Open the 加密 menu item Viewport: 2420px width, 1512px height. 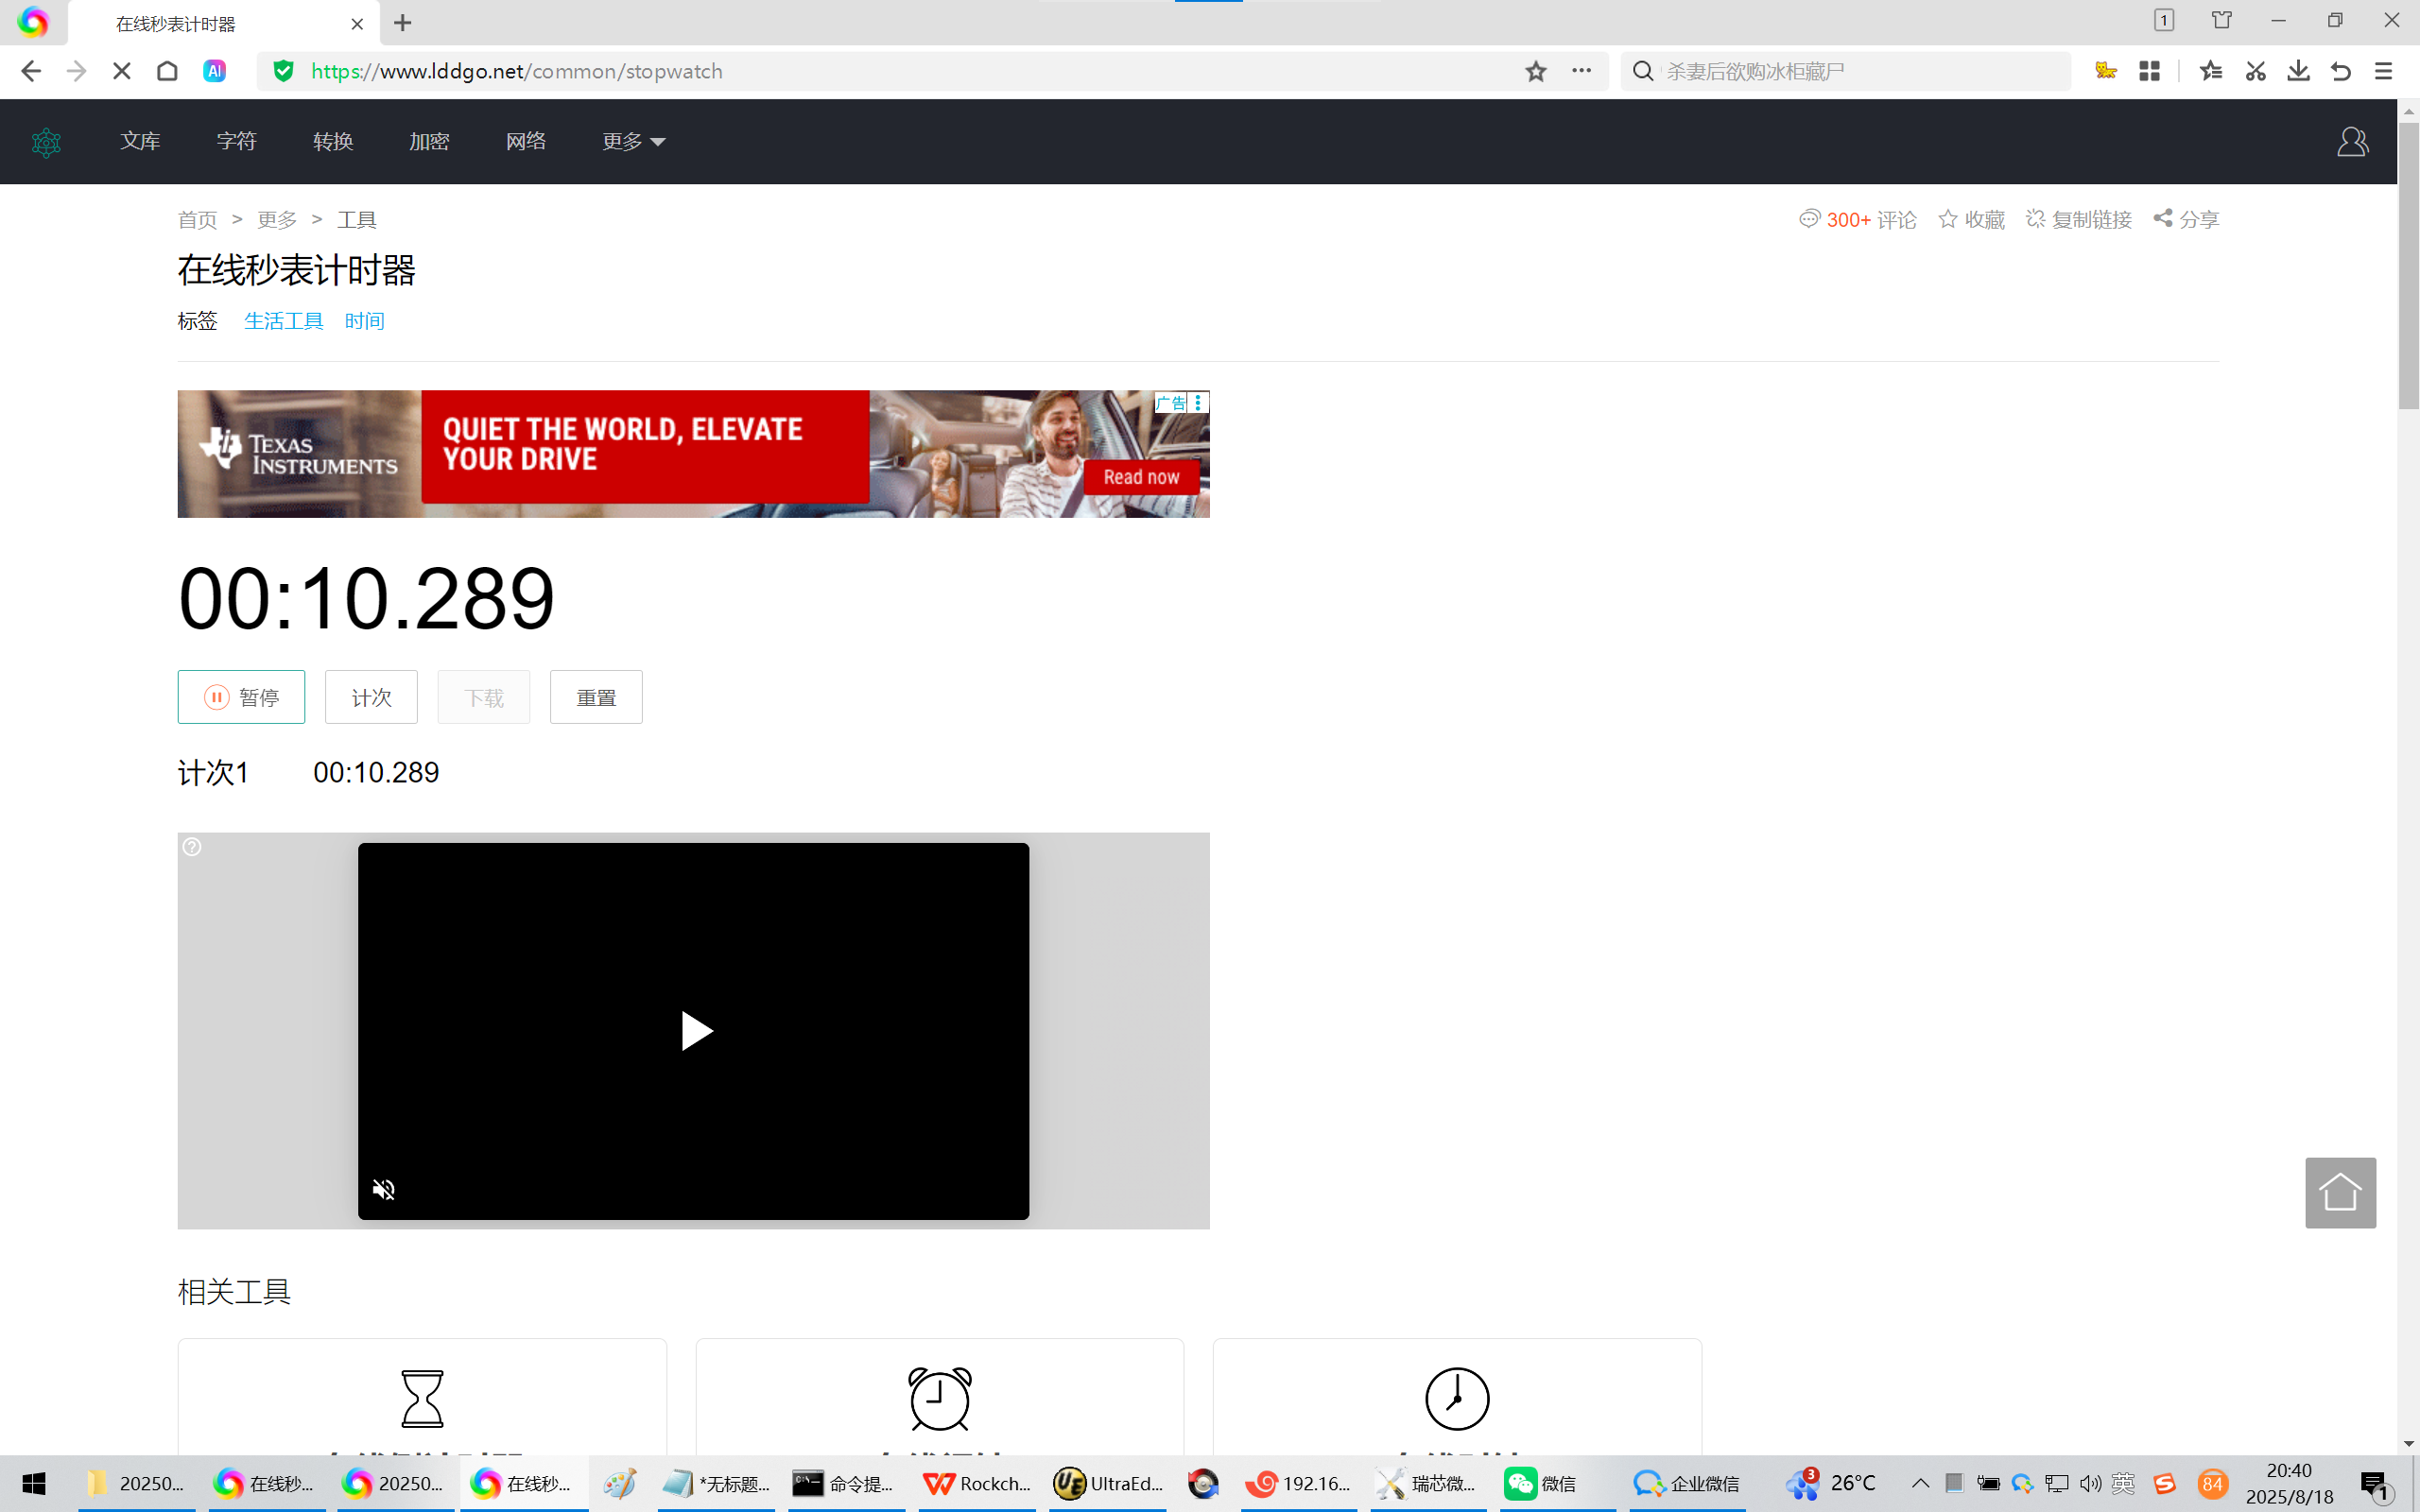pos(429,141)
